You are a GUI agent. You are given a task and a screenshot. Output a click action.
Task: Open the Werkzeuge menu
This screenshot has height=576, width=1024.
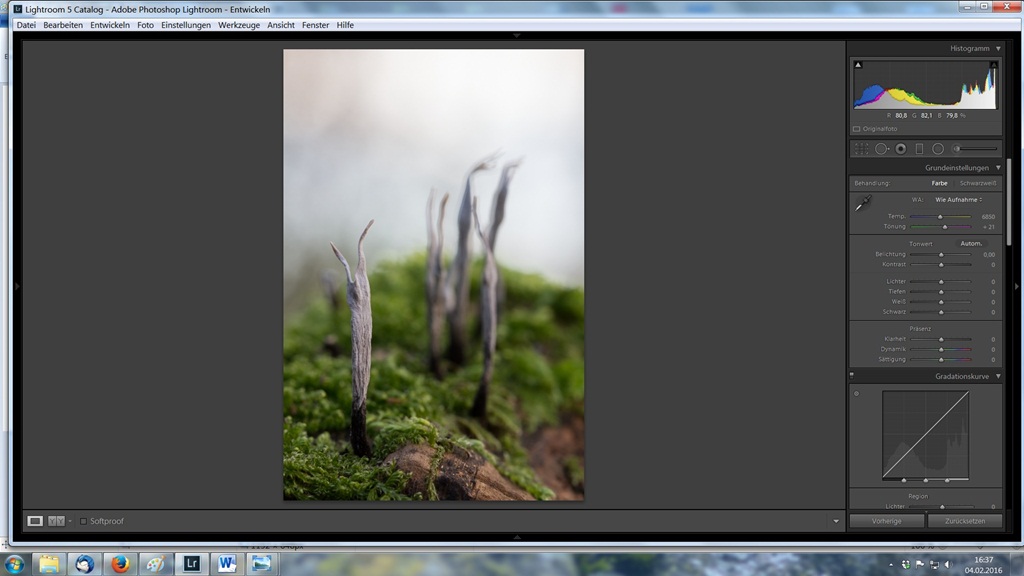(x=239, y=25)
